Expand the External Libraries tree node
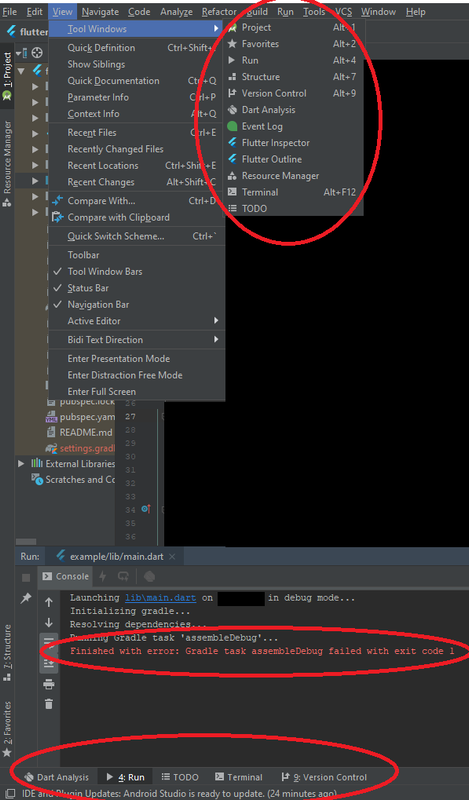 (x=21, y=464)
